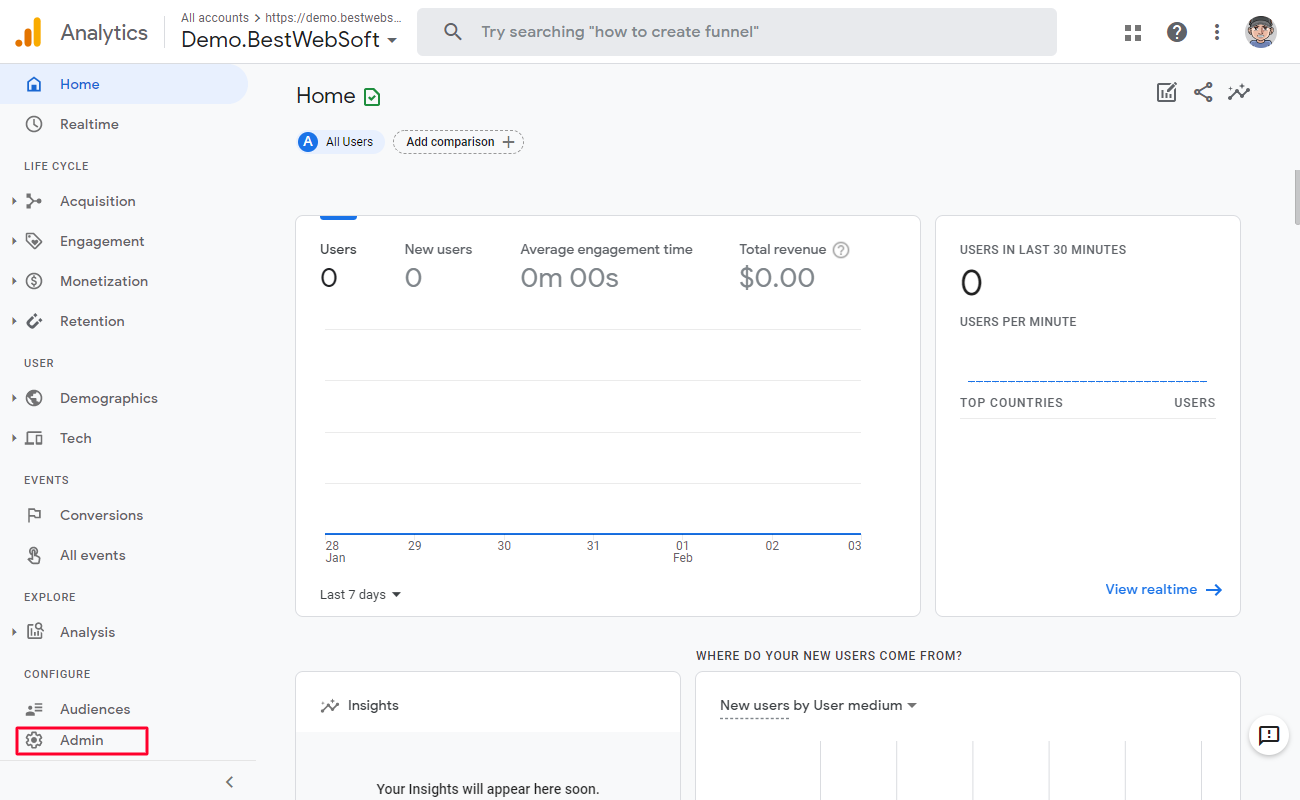Image resolution: width=1300 pixels, height=800 pixels.
Task: Click the page vertical scrollbar thumb
Action: tap(1296, 197)
